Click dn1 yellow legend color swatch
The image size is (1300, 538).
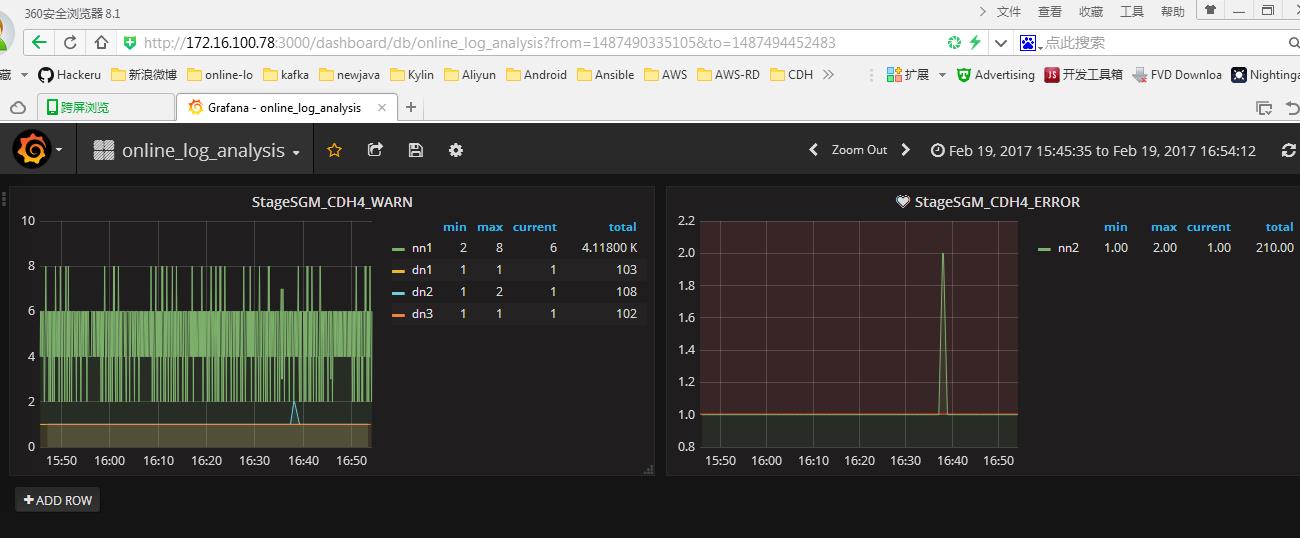tap(398, 270)
